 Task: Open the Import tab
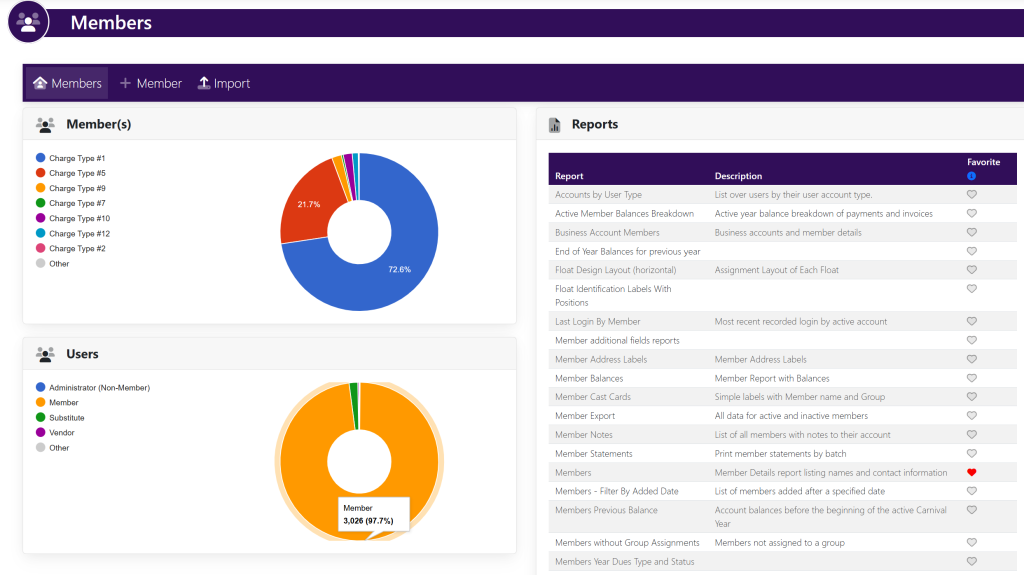click(x=224, y=83)
